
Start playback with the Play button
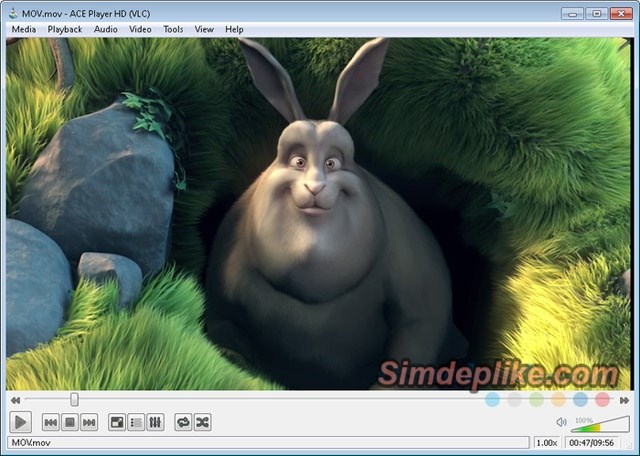(20, 422)
